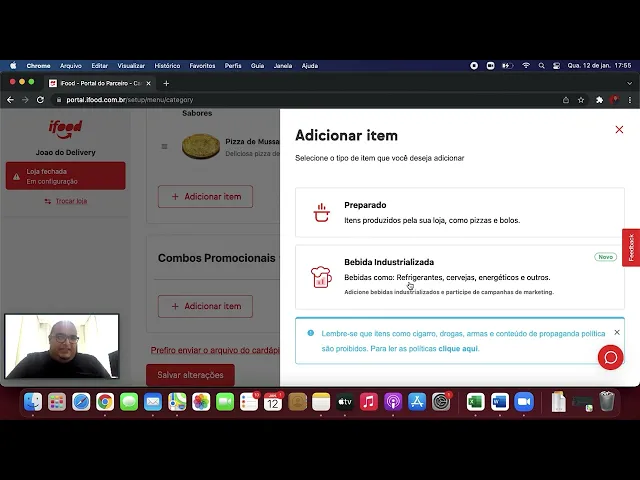Select the iFood Portal do Parceiro tab
Screen dimensions: 640x480
[100, 83]
